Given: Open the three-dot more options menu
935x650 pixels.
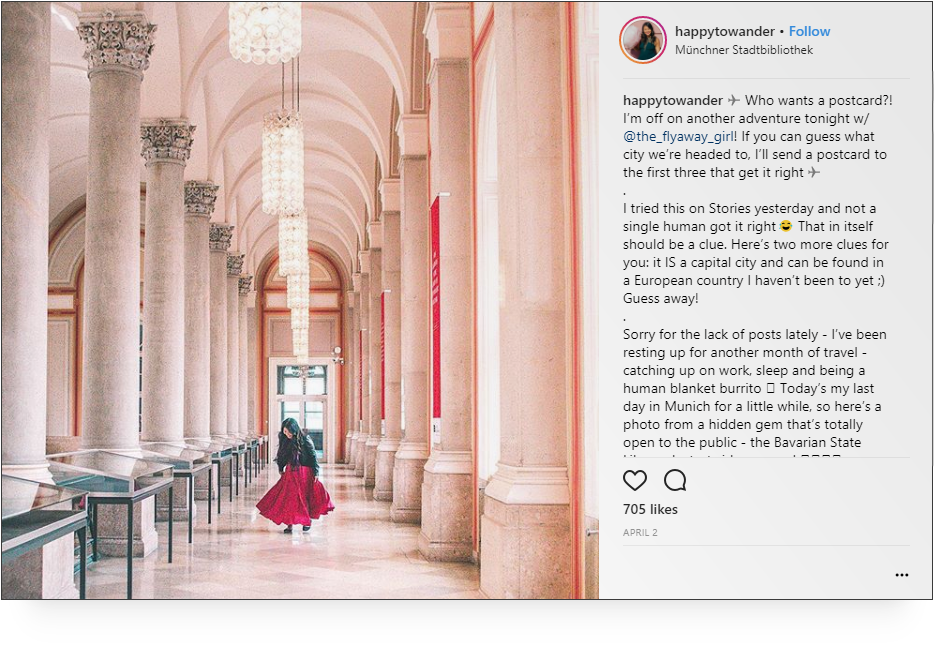Looking at the screenshot, I should pos(902,575).
